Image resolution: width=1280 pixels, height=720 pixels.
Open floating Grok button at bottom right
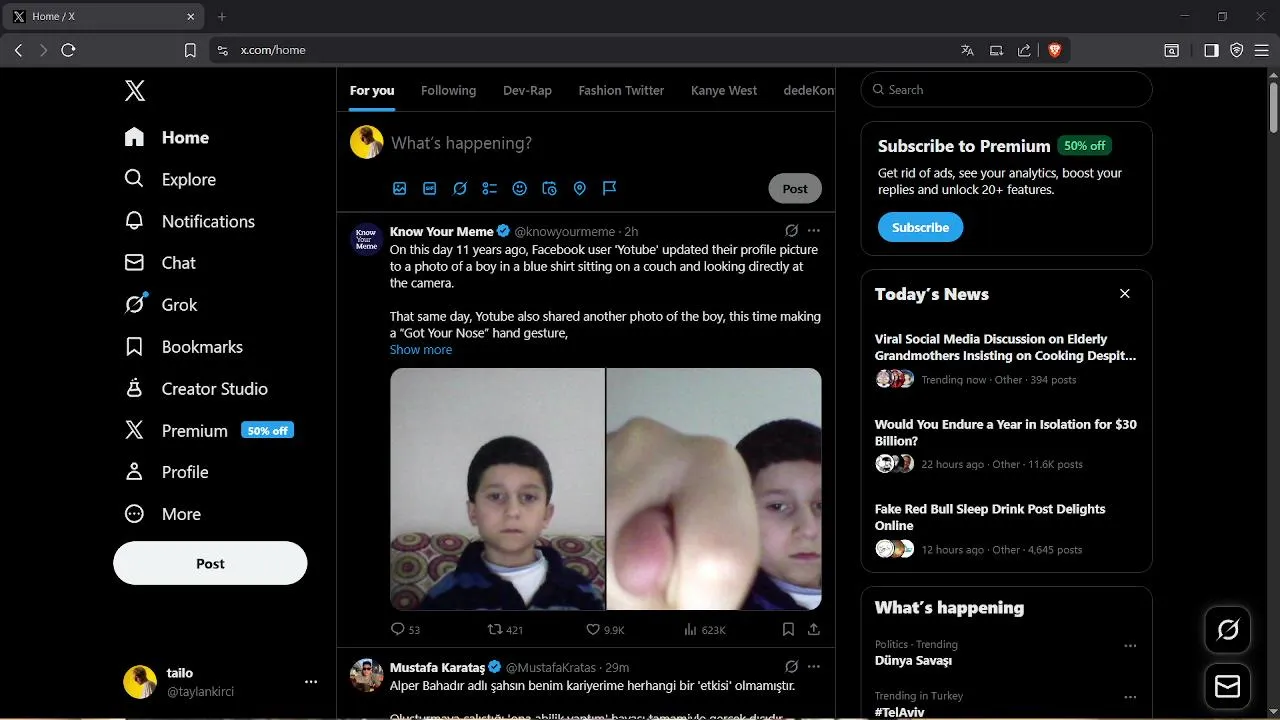1227,630
